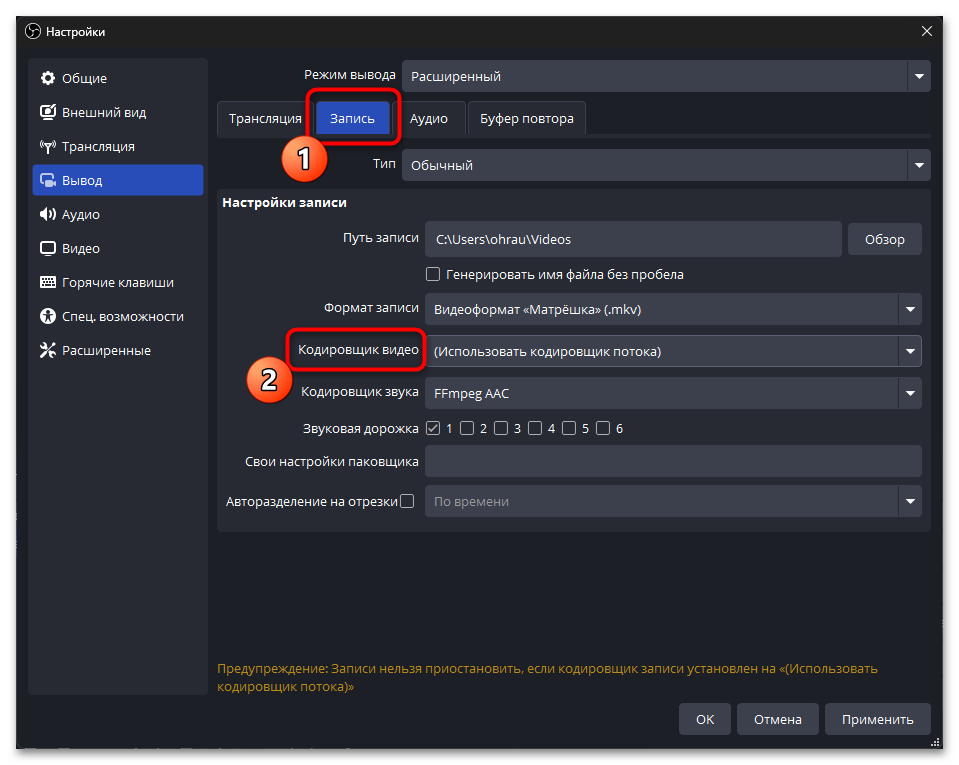This screenshot has height=765, width=959.
Task: Open the Спец. возможности accessibility icon
Action: click(47, 317)
